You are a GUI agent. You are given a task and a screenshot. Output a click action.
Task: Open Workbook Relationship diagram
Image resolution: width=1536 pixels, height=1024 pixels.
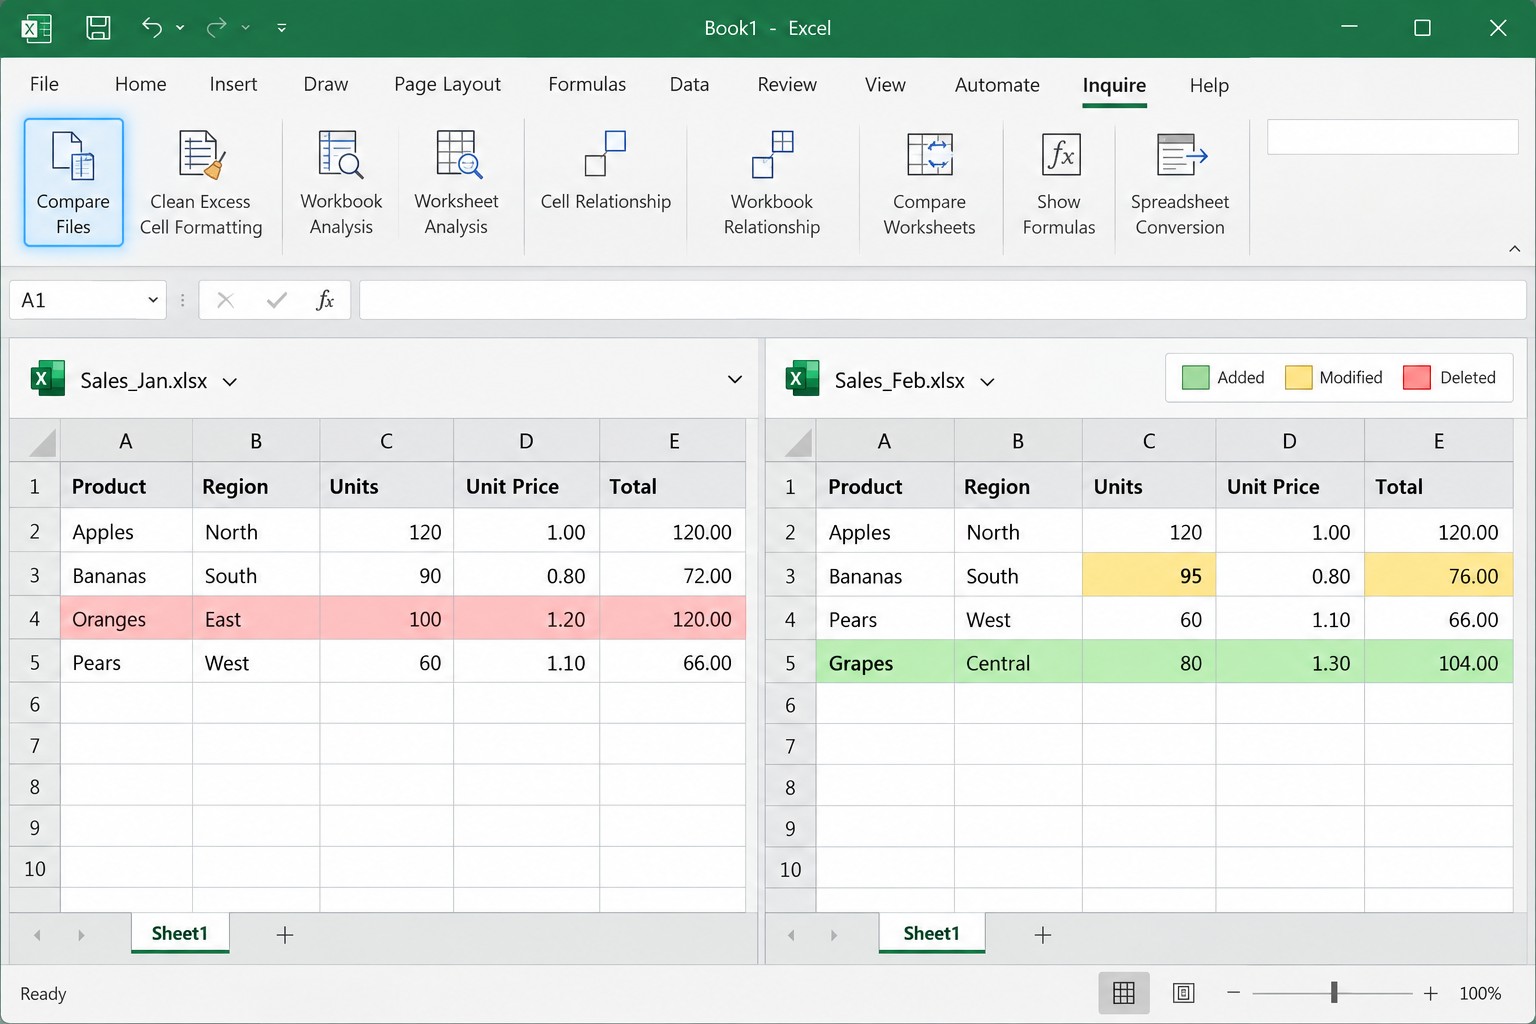[772, 182]
